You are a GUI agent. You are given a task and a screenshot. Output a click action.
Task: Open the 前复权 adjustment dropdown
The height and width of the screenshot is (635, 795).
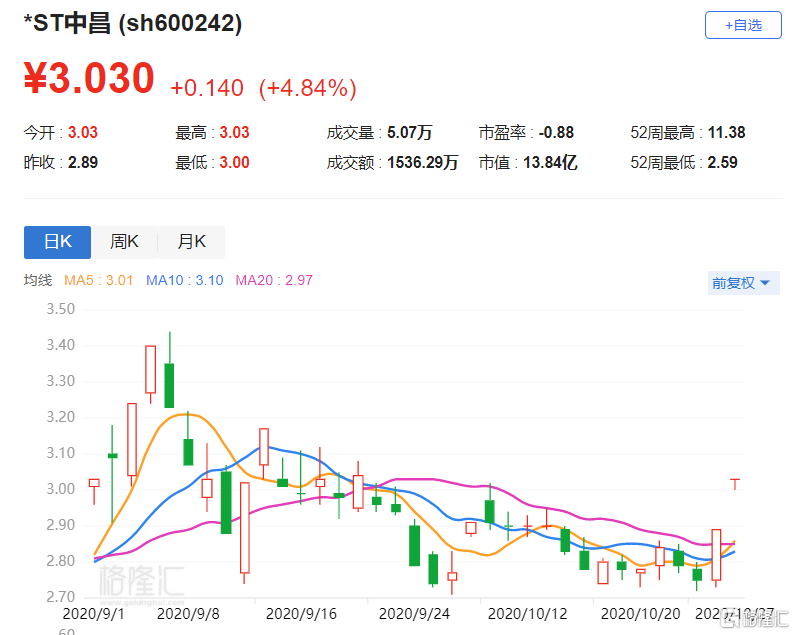pos(743,283)
